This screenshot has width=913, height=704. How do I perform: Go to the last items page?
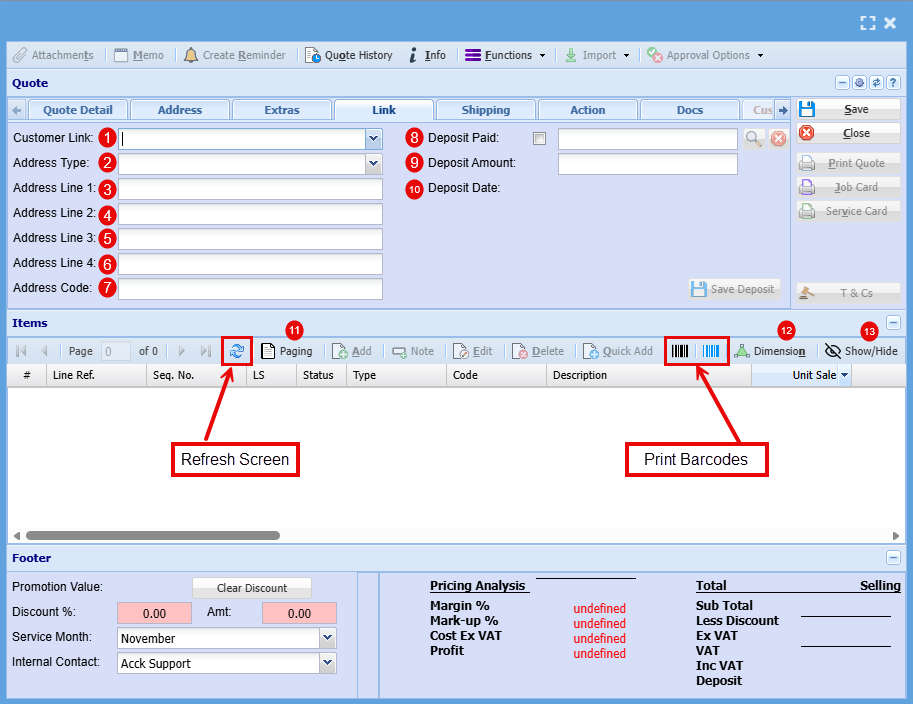[205, 351]
